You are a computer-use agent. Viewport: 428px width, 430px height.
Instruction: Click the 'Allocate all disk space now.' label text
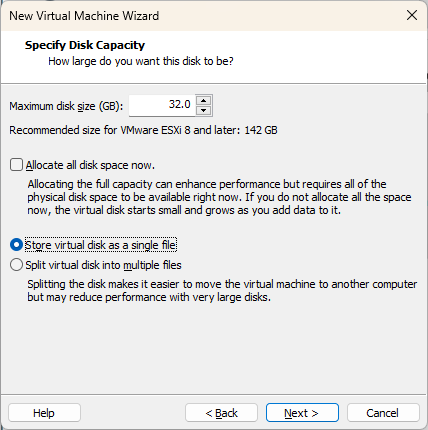[90, 165]
